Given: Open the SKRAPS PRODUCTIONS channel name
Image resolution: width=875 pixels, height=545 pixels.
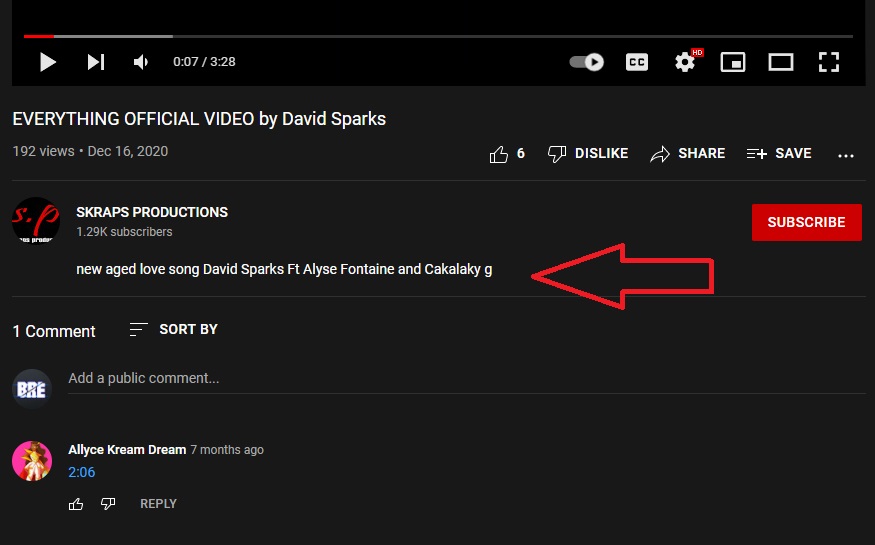Looking at the screenshot, I should point(152,212).
